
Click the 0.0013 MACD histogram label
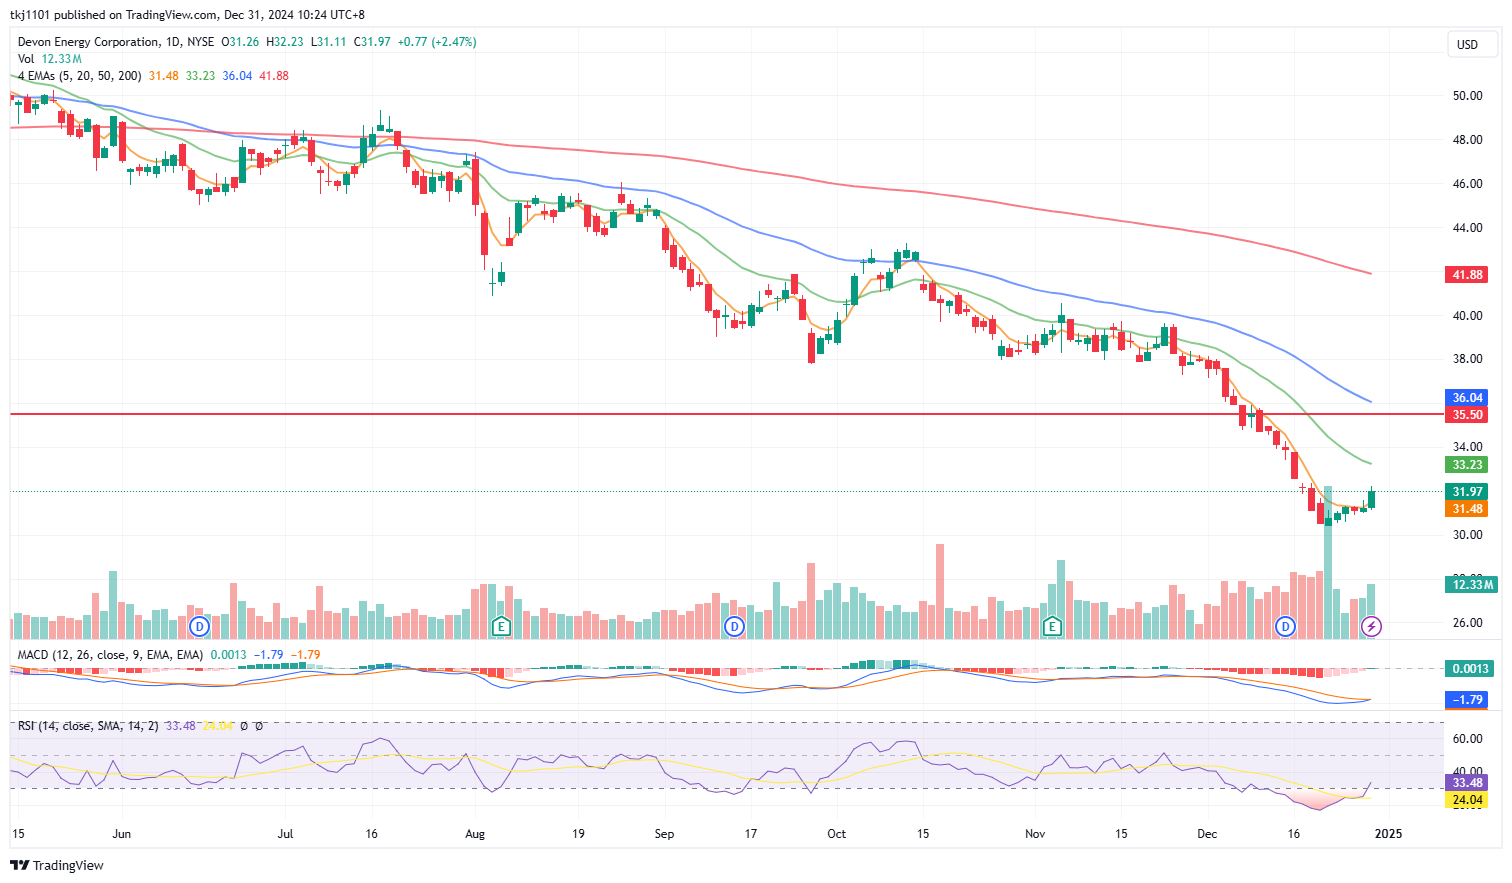click(1471, 669)
